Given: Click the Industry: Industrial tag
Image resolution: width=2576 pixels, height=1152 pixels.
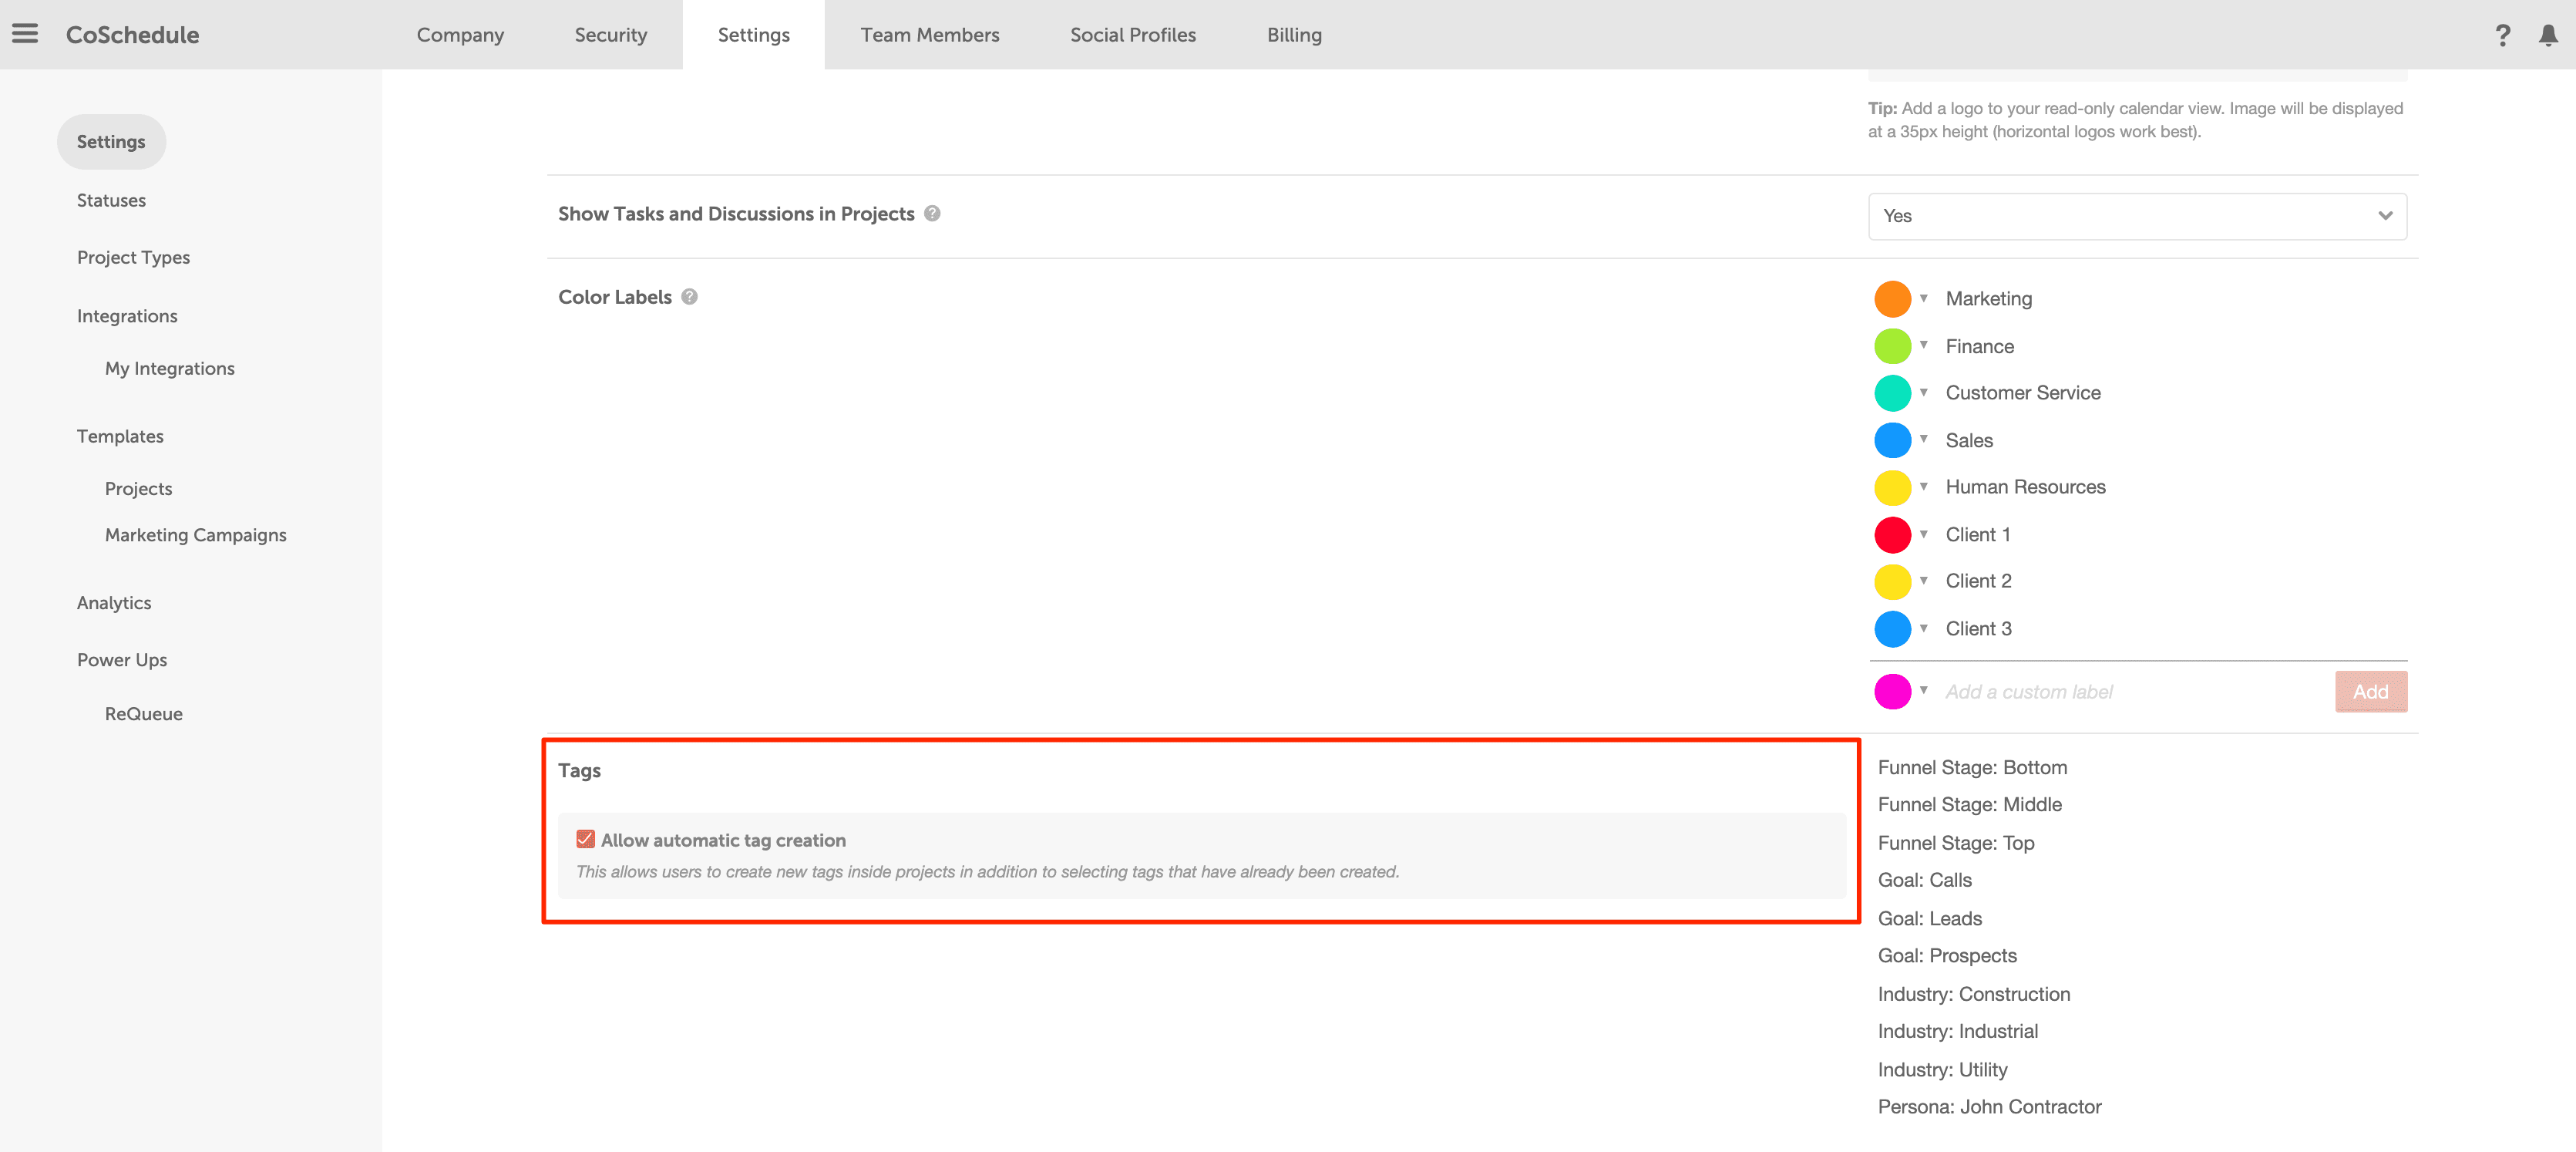Looking at the screenshot, I should point(1957,1031).
